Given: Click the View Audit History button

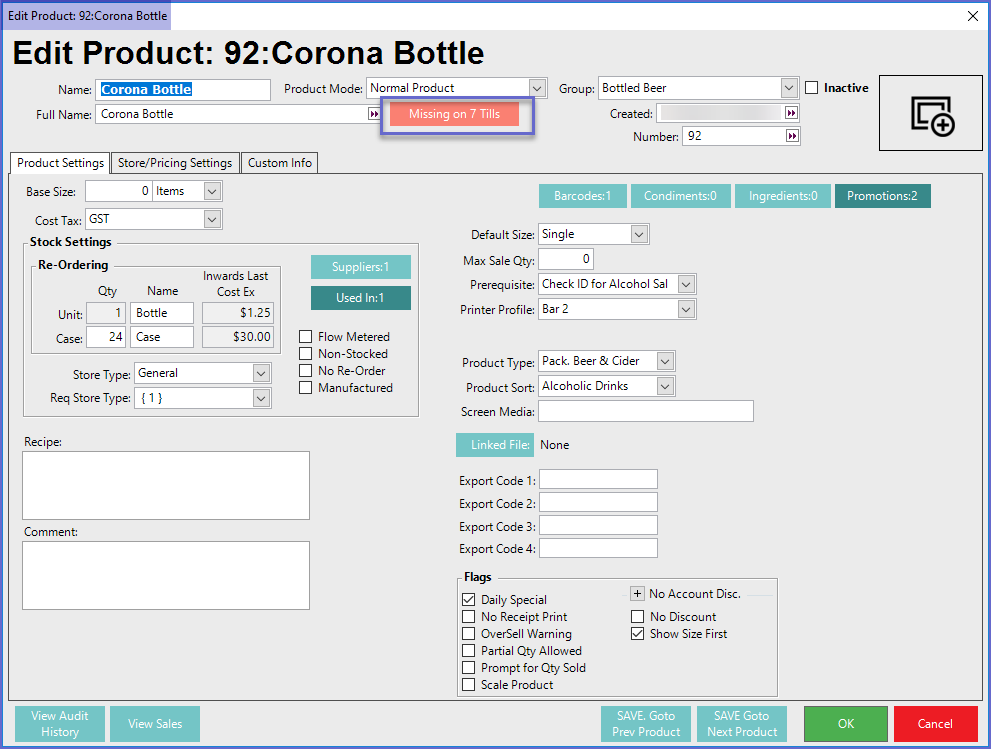Looking at the screenshot, I should [60, 724].
